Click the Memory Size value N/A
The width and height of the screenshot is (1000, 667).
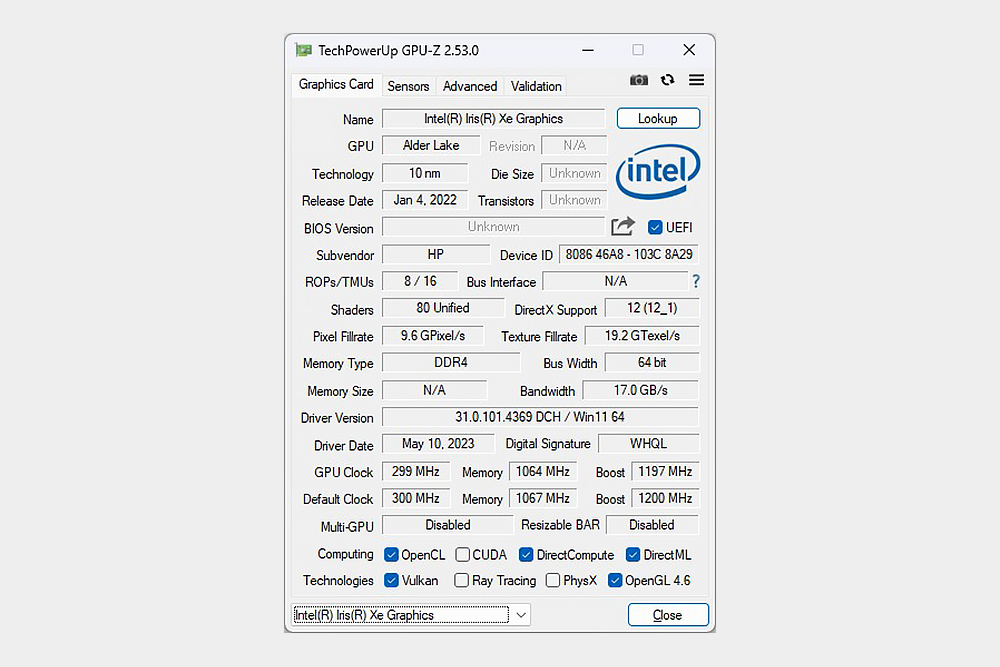[x=434, y=390]
